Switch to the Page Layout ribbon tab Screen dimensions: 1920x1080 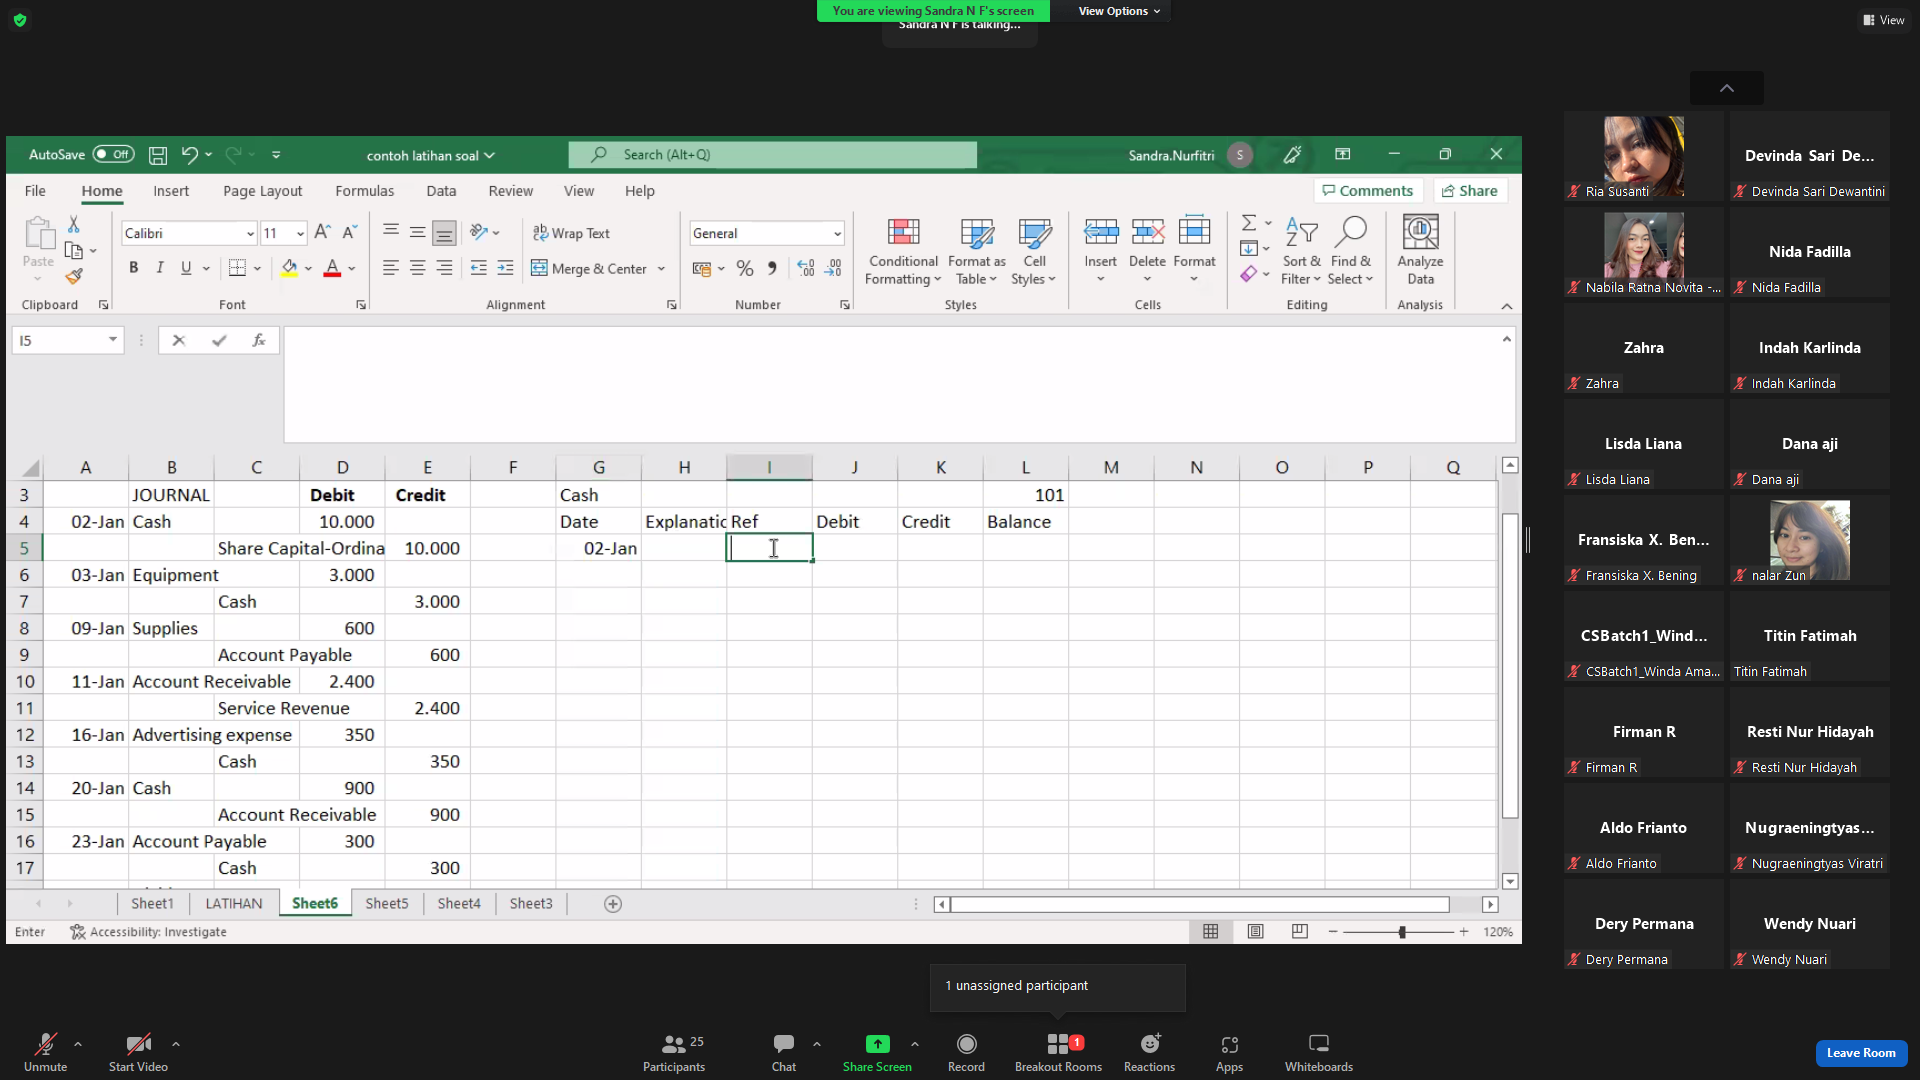(262, 191)
